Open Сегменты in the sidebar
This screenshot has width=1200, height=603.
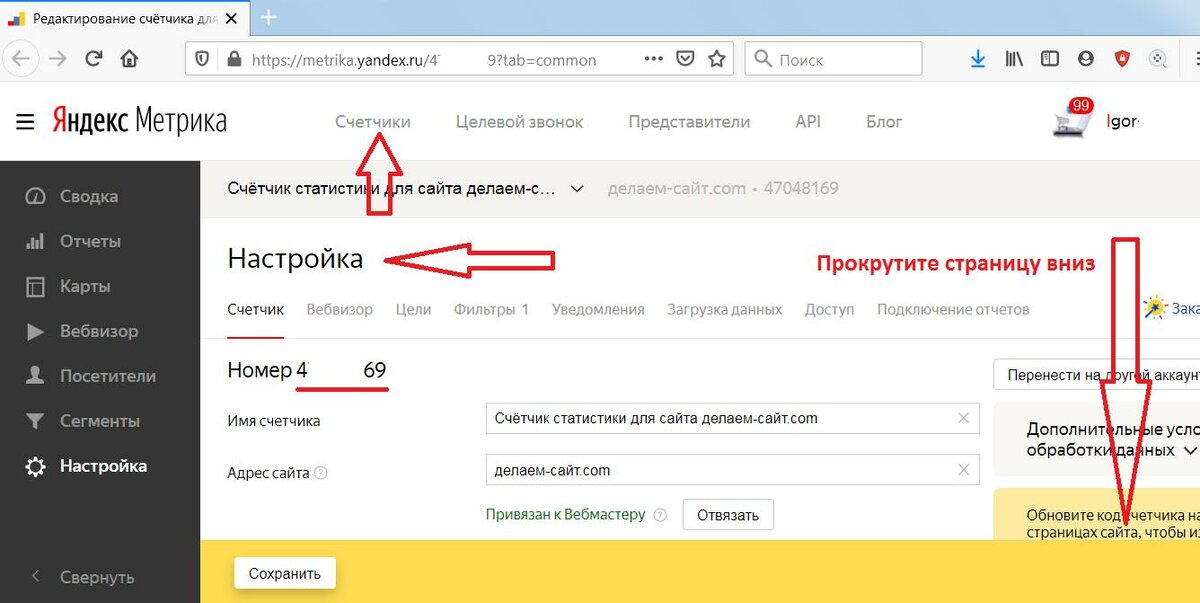click(99, 421)
